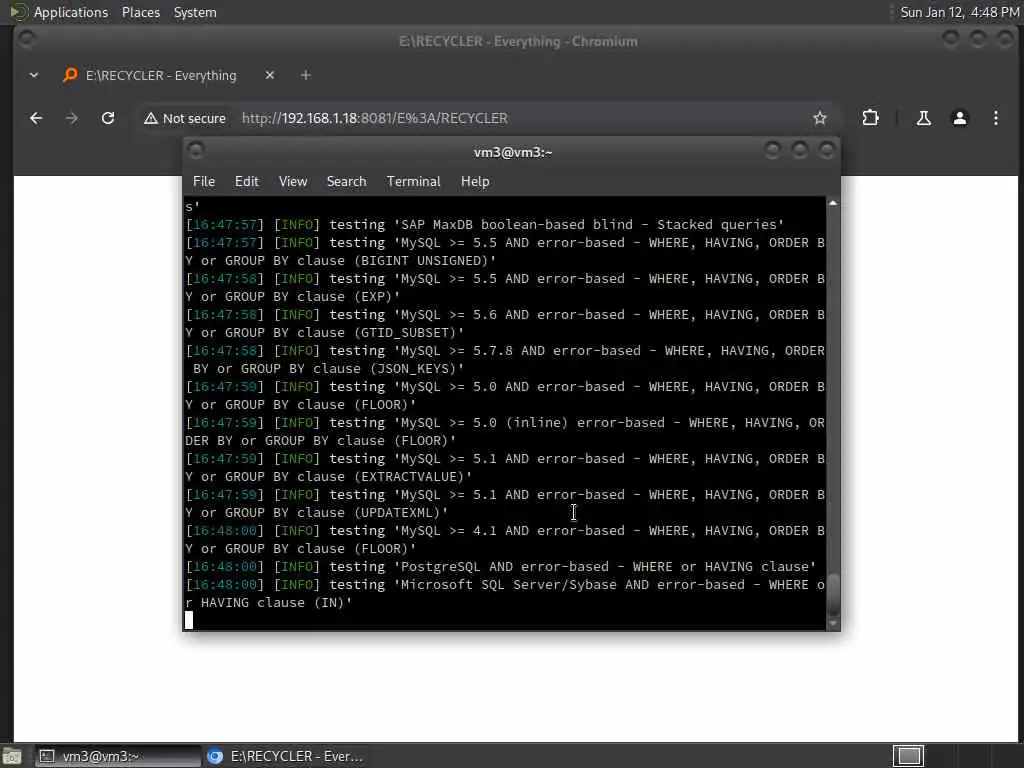This screenshot has height=768, width=1024.
Task: Click the browser forward arrow
Action: pyautogui.click(x=72, y=118)
